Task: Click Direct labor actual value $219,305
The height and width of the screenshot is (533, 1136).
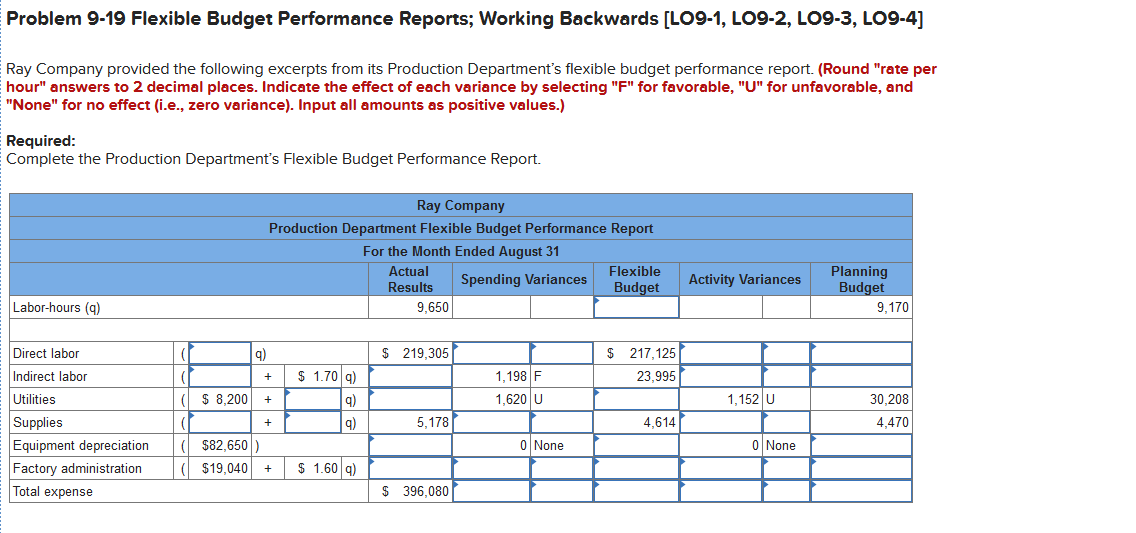Action: point(415,353)
